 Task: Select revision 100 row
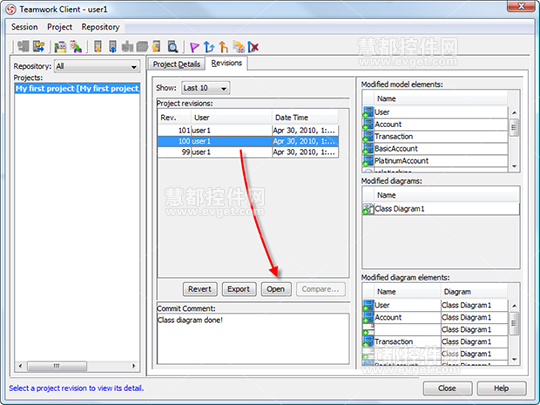point(248,141)
